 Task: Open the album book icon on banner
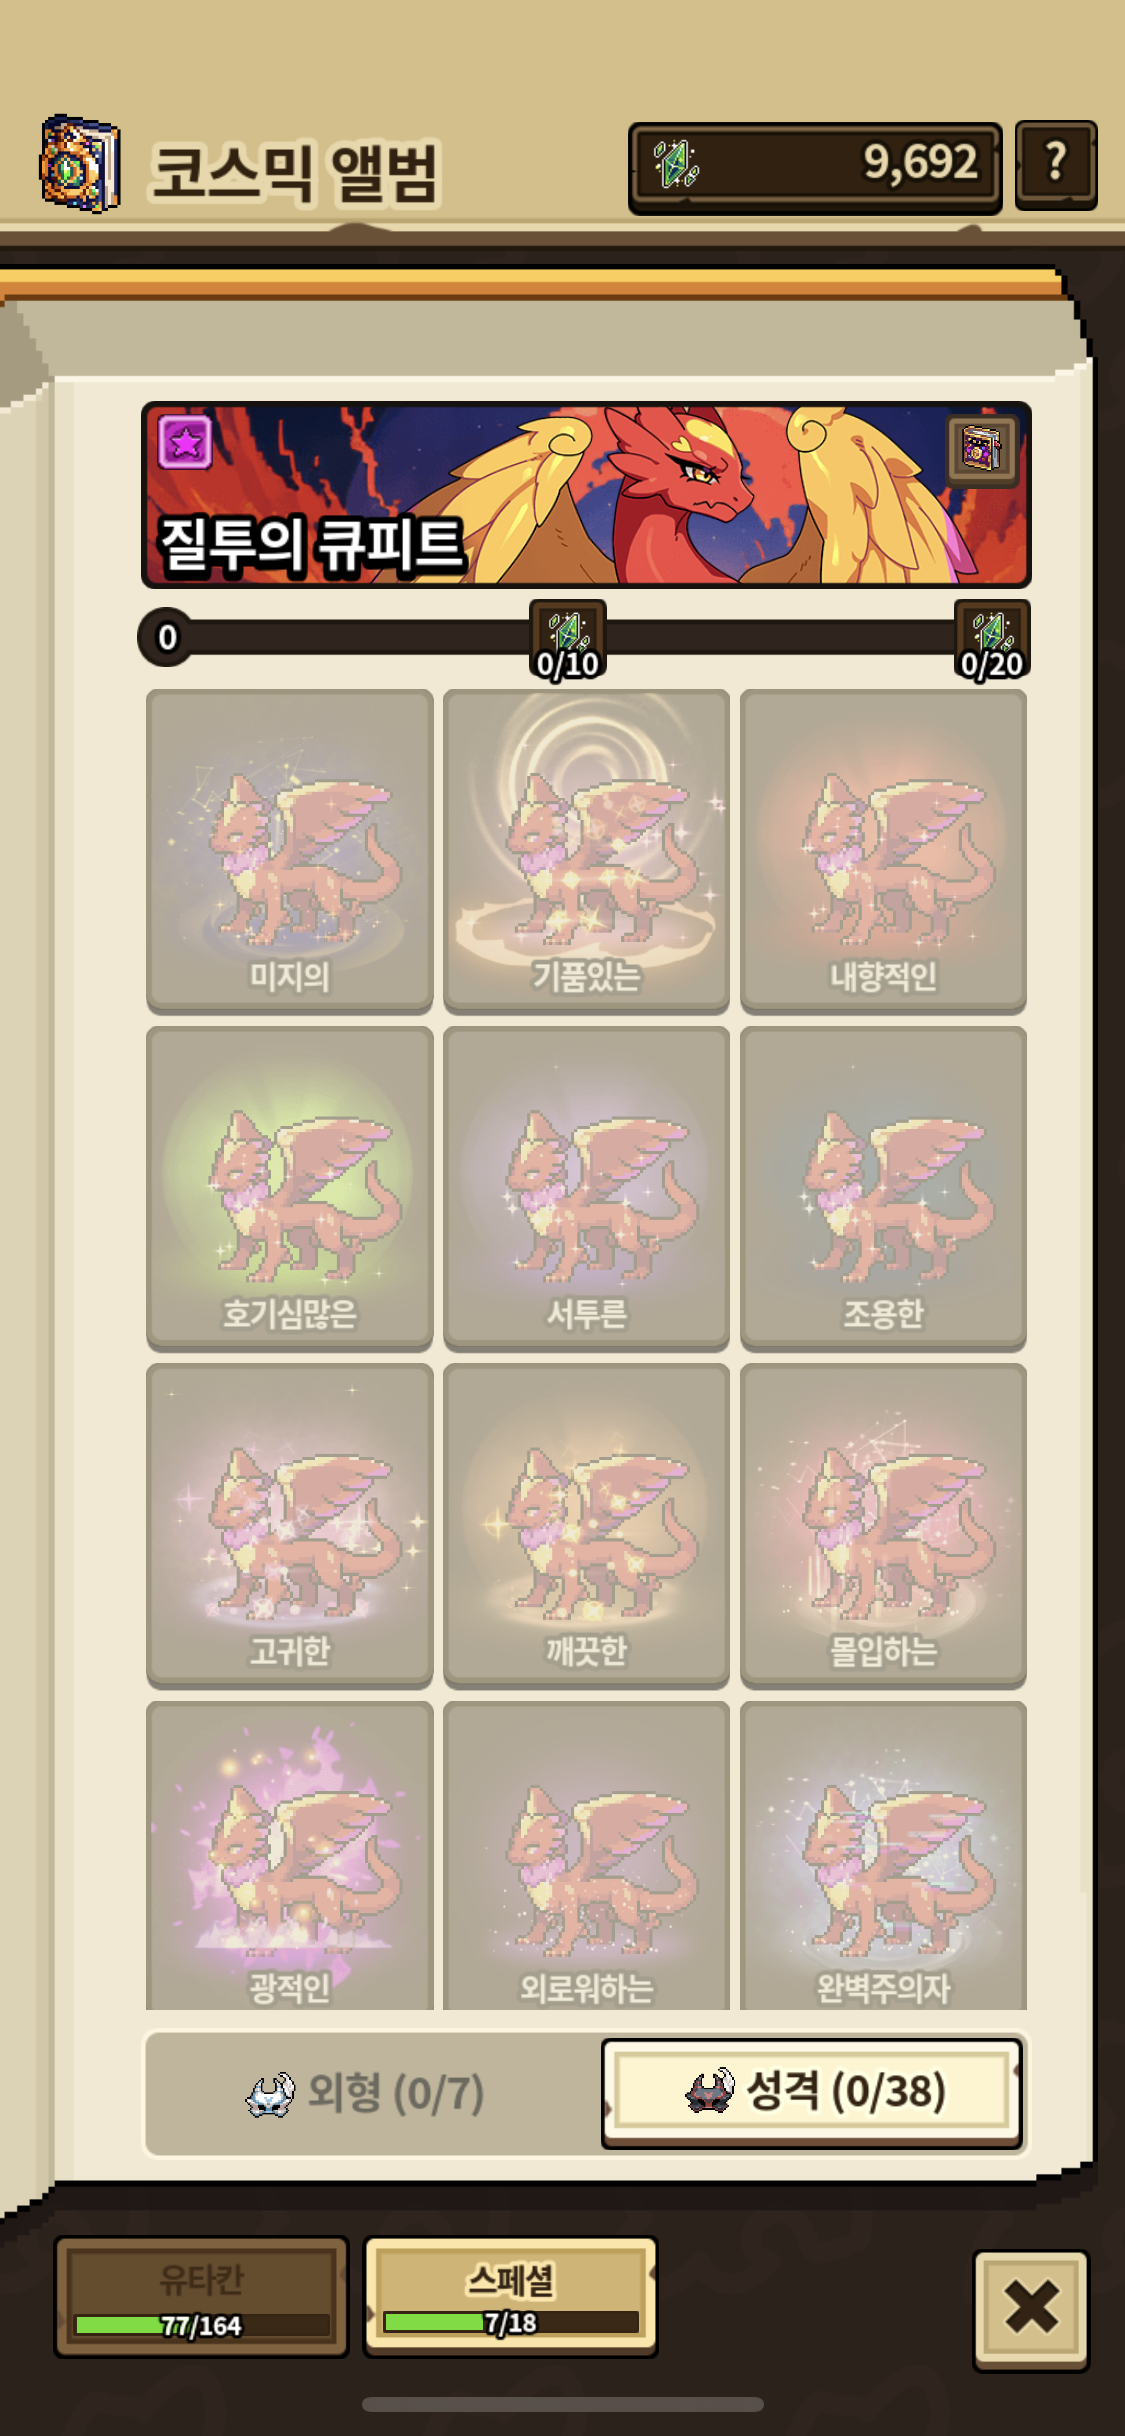coord(982,449)
